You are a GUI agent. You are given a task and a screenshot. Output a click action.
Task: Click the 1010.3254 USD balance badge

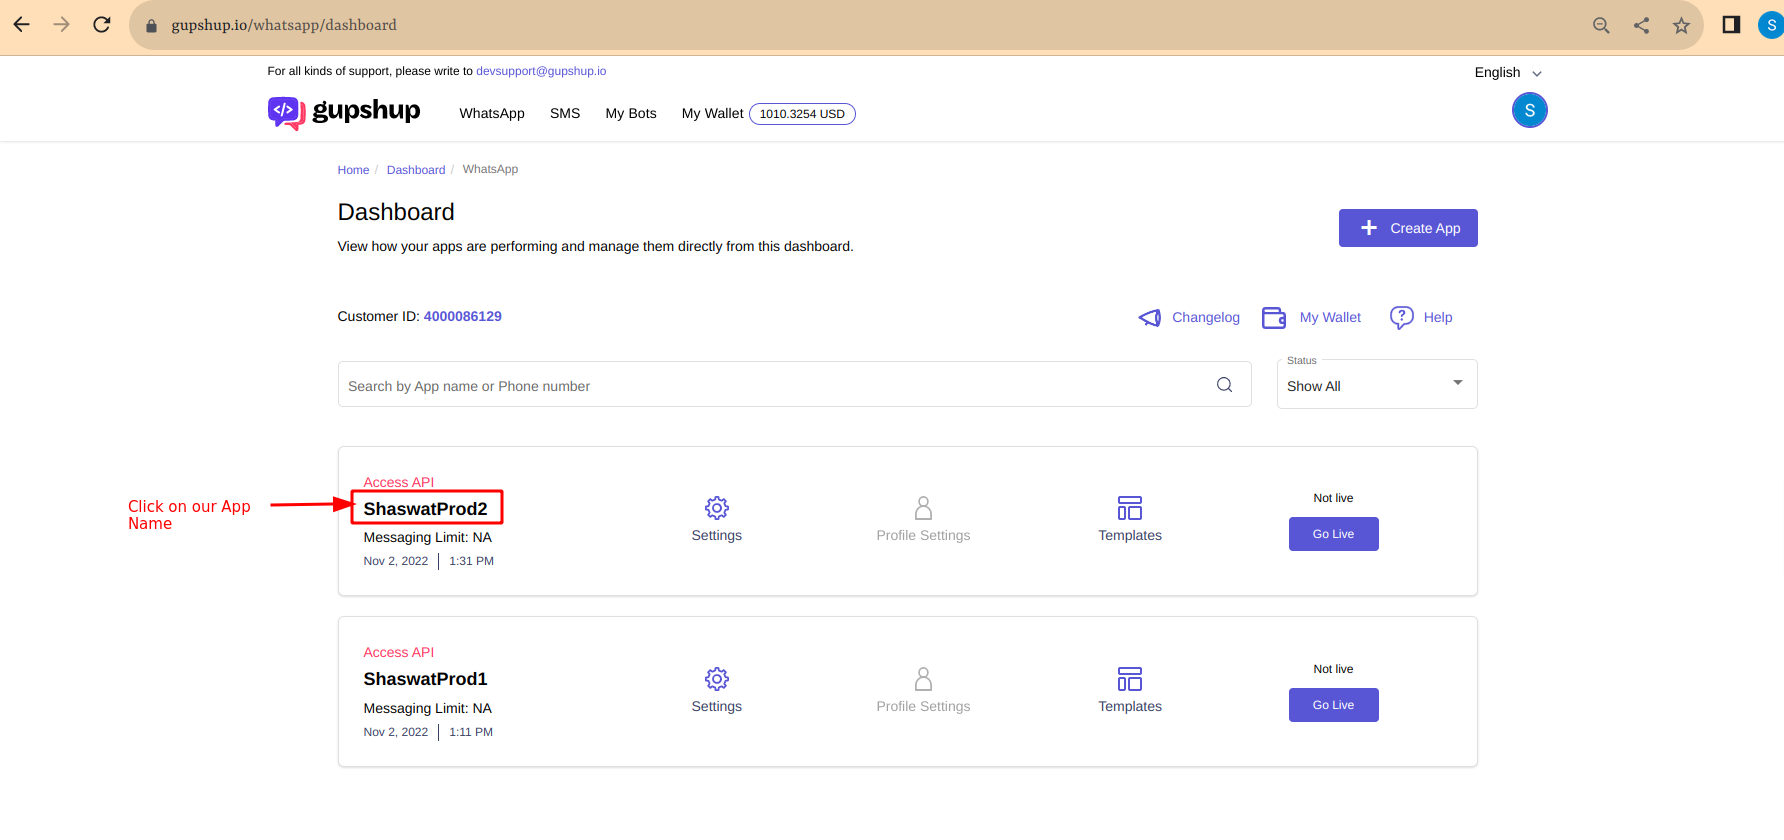point(802,114)
